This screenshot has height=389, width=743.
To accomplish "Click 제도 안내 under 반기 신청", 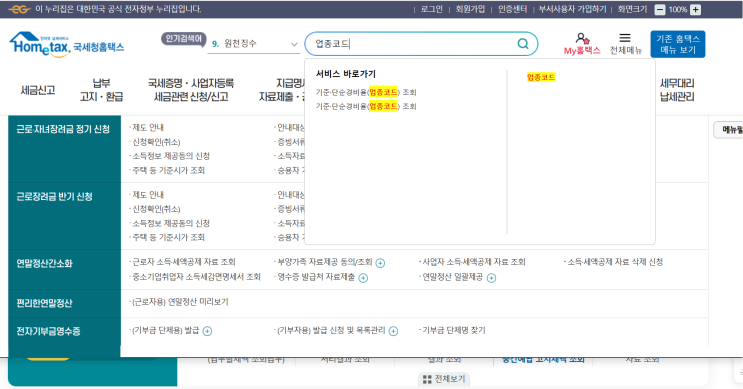I will coord(148,195).
